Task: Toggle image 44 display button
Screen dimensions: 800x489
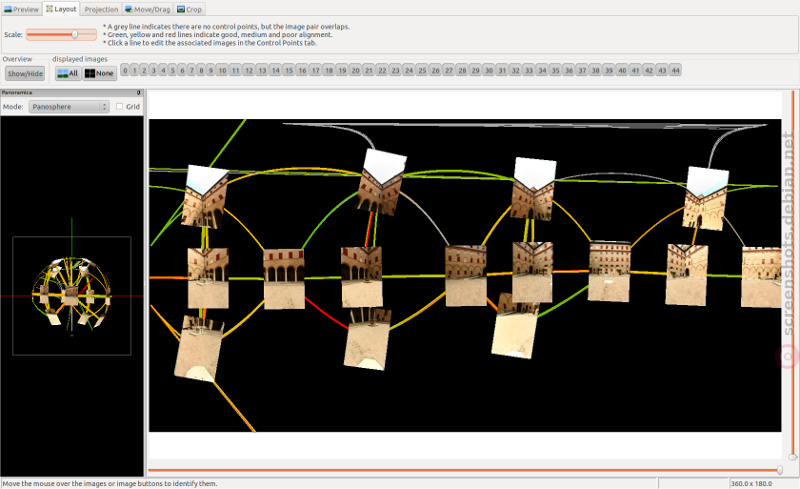Action: (676, 70)
